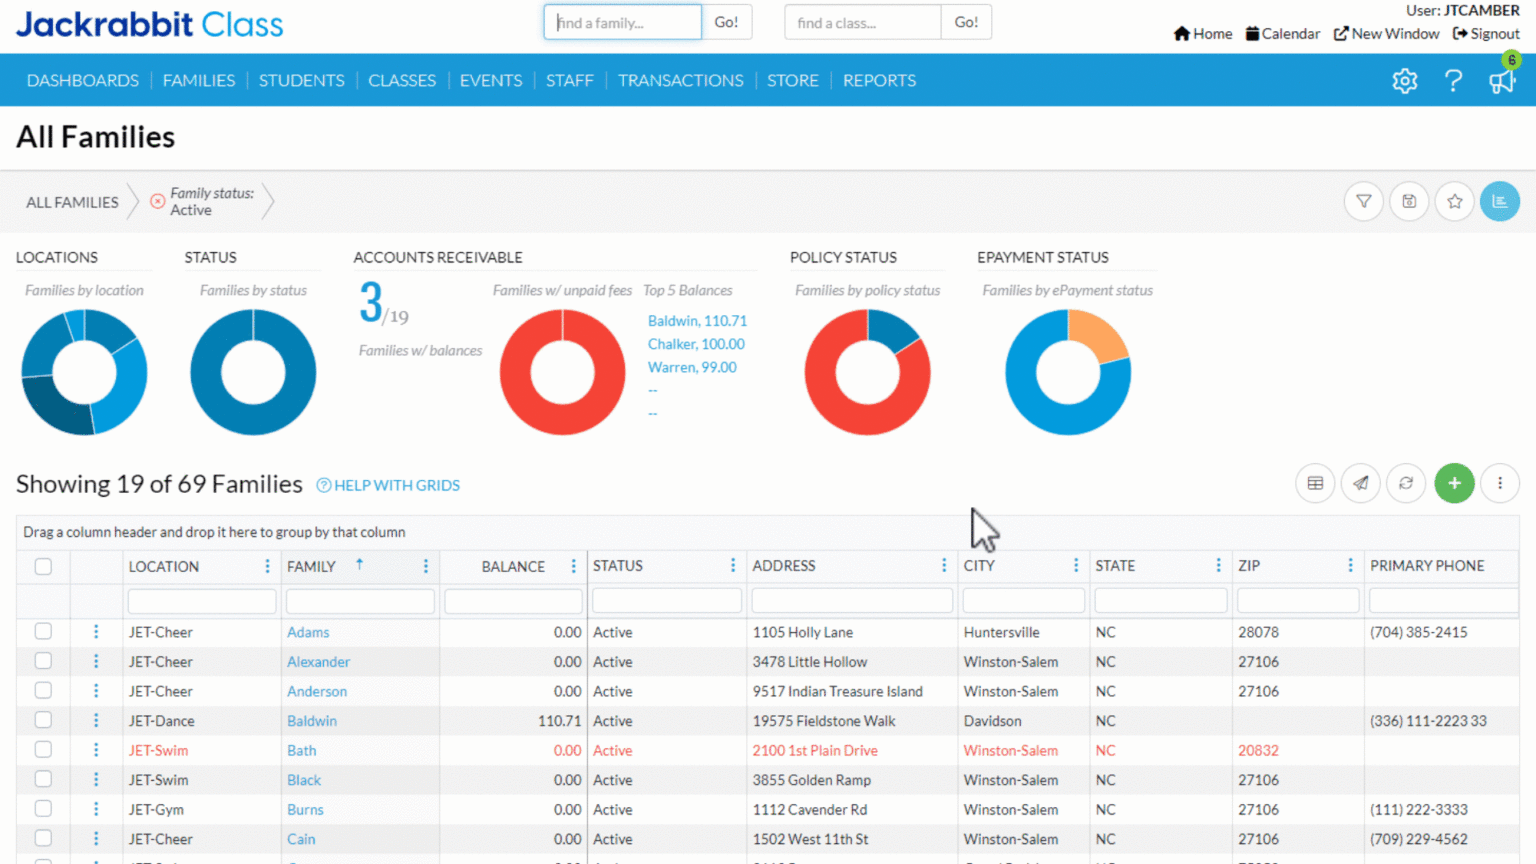
Task: Refresh the families grid
Action: click(1405, 484)
